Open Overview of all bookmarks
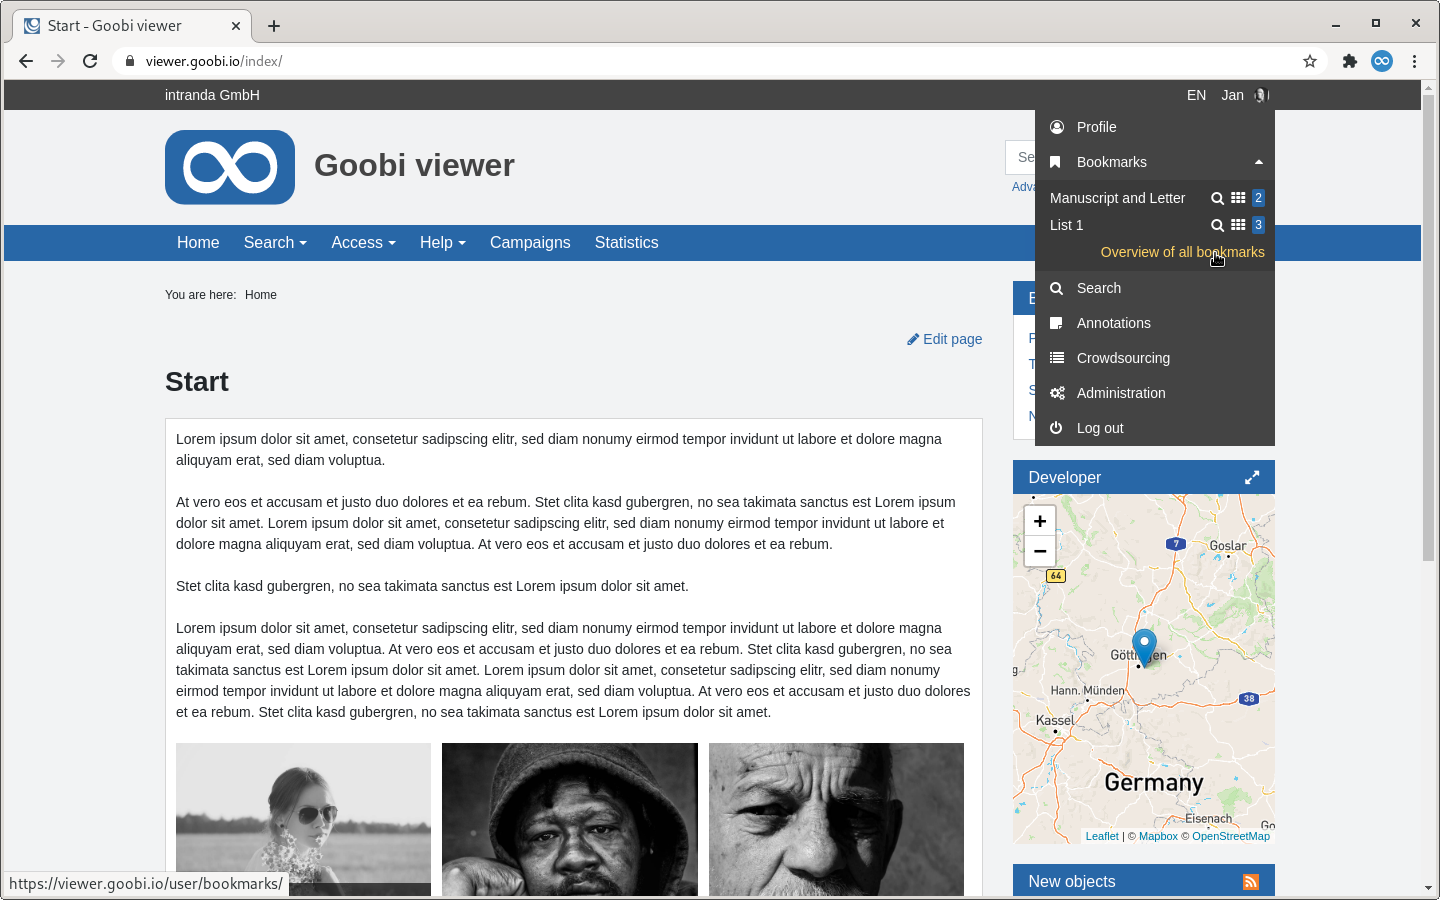The height and width of the screenshot is (900, 1440). pos(1182,252)
